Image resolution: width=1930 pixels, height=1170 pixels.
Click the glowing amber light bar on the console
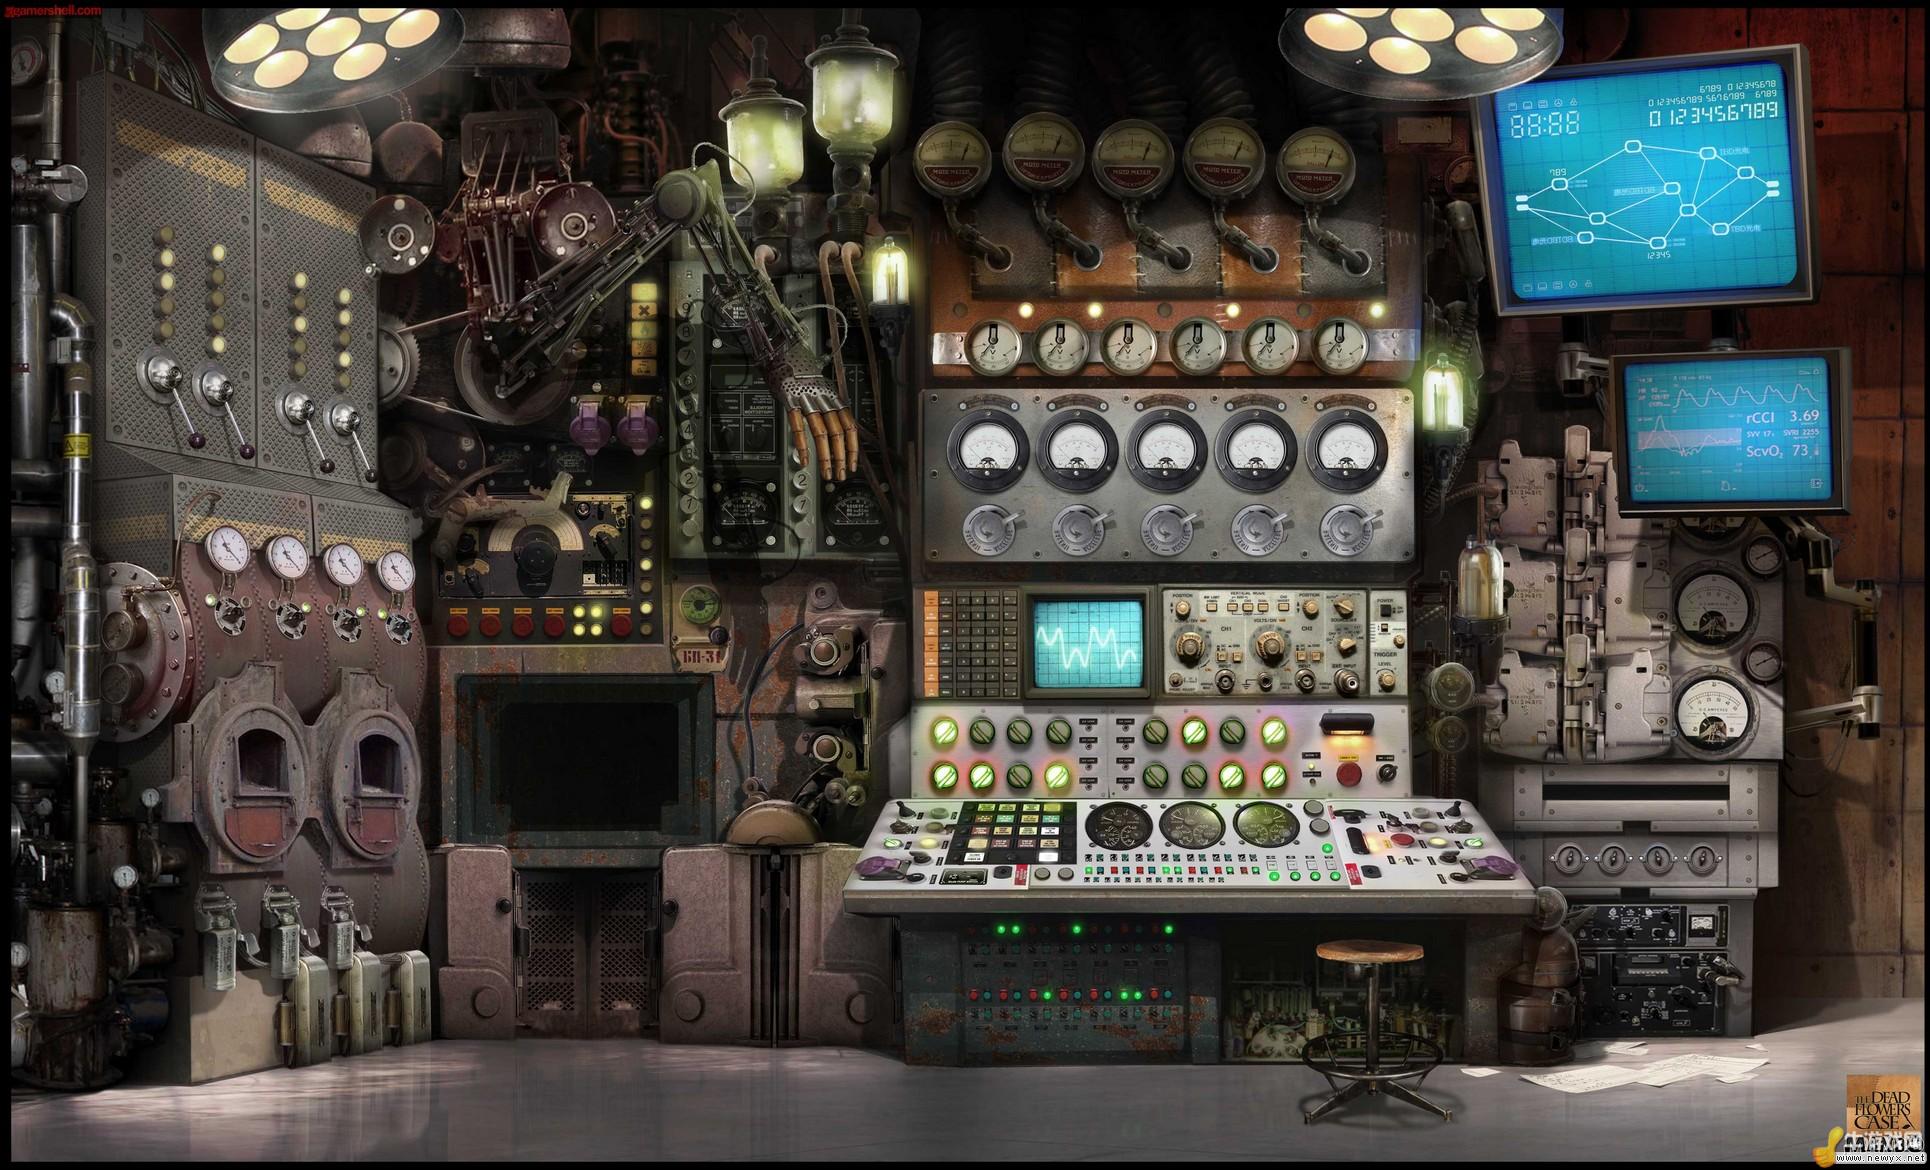pos(1345,730)
